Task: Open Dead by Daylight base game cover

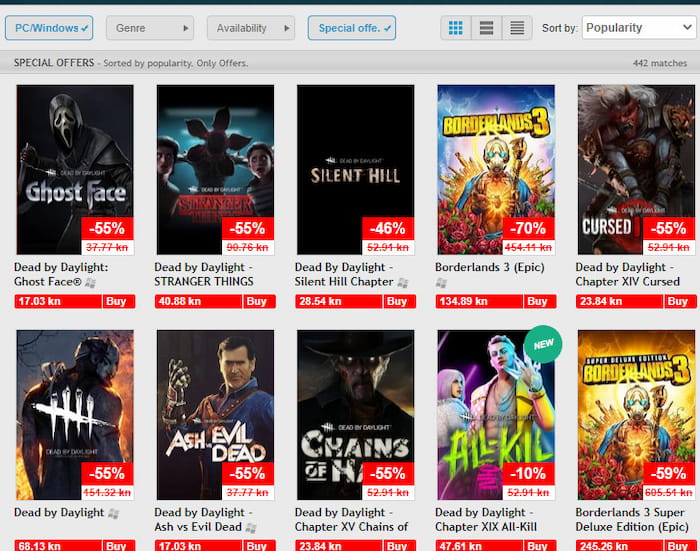Action: pyautogui.click(x=75, y=415)
